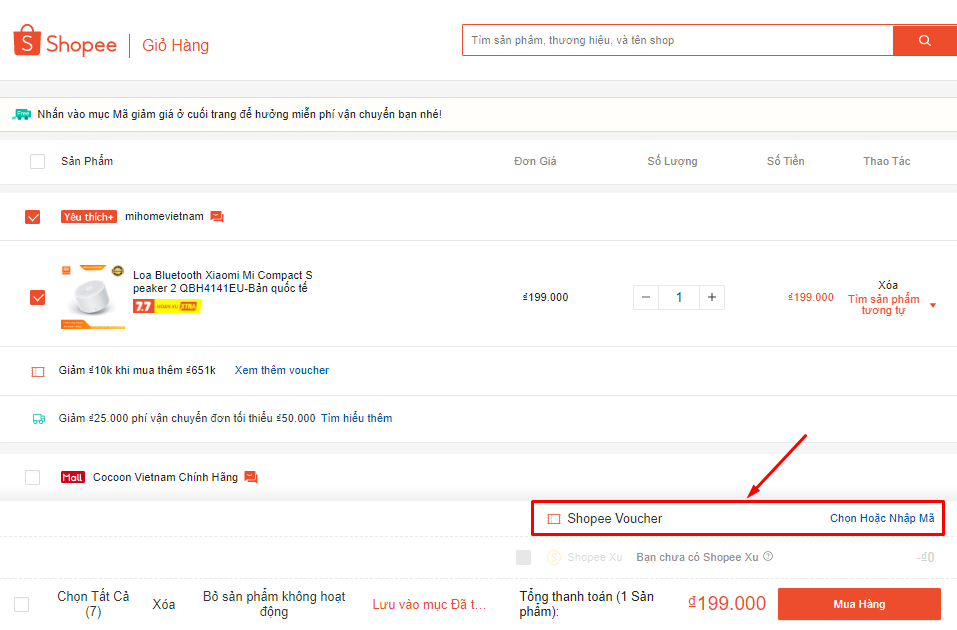Click the free shipping truck icon

(x=38, y=419)
